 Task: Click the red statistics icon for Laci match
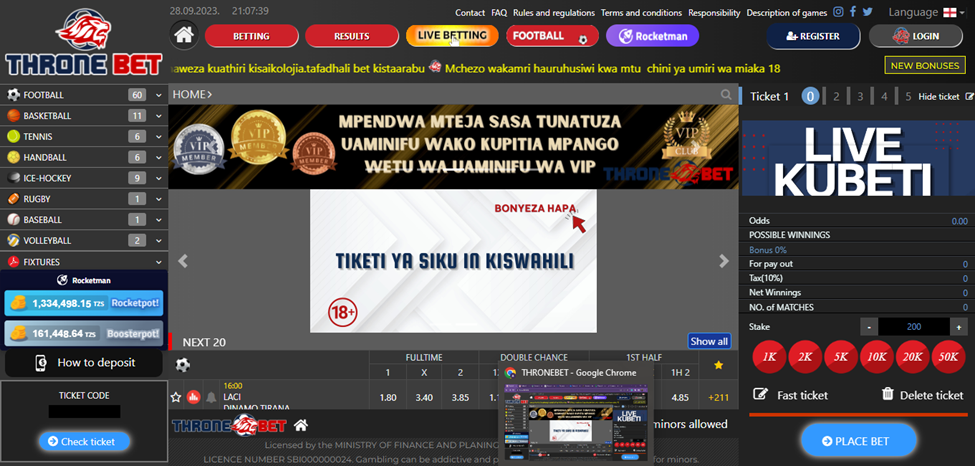pyautogui.click(x=193, y=397)
